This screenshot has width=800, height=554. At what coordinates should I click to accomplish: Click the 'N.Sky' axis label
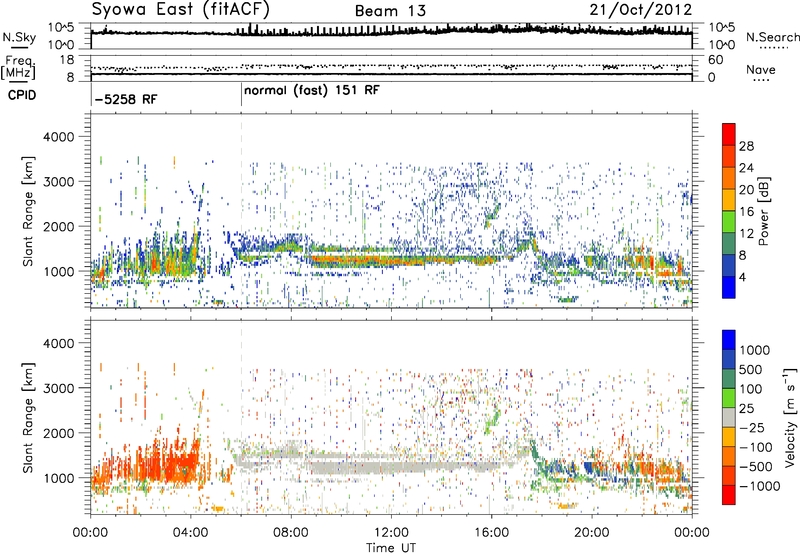(x=19, y=37)
